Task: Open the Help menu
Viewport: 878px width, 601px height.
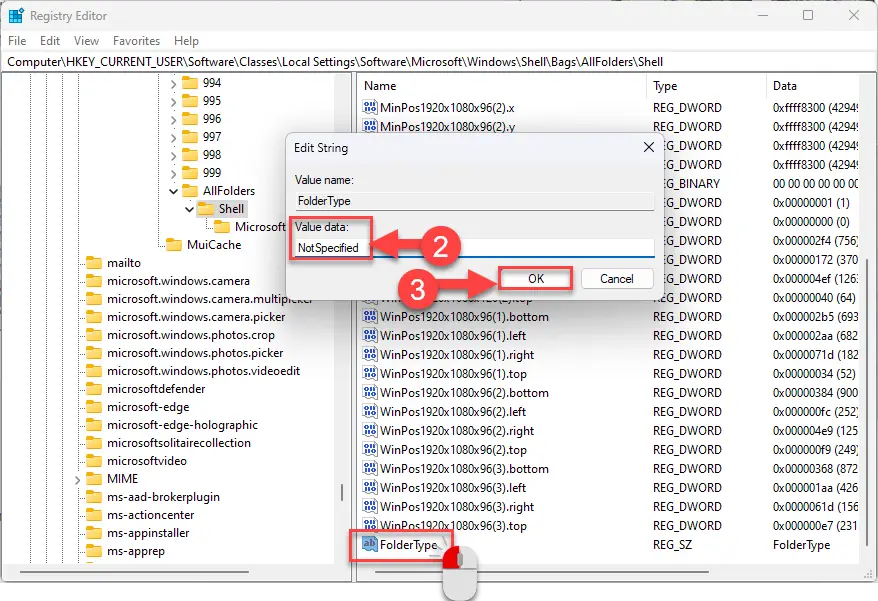Action: pos(186,41)
